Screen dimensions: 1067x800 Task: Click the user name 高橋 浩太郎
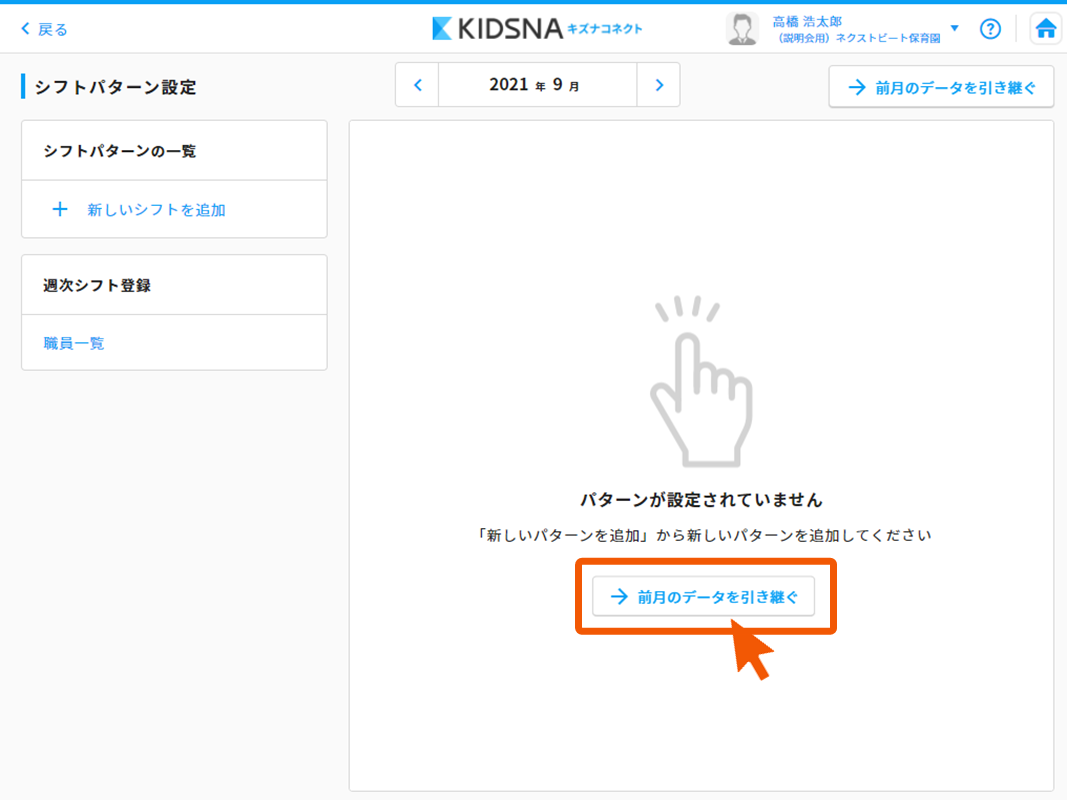[807, 21]
